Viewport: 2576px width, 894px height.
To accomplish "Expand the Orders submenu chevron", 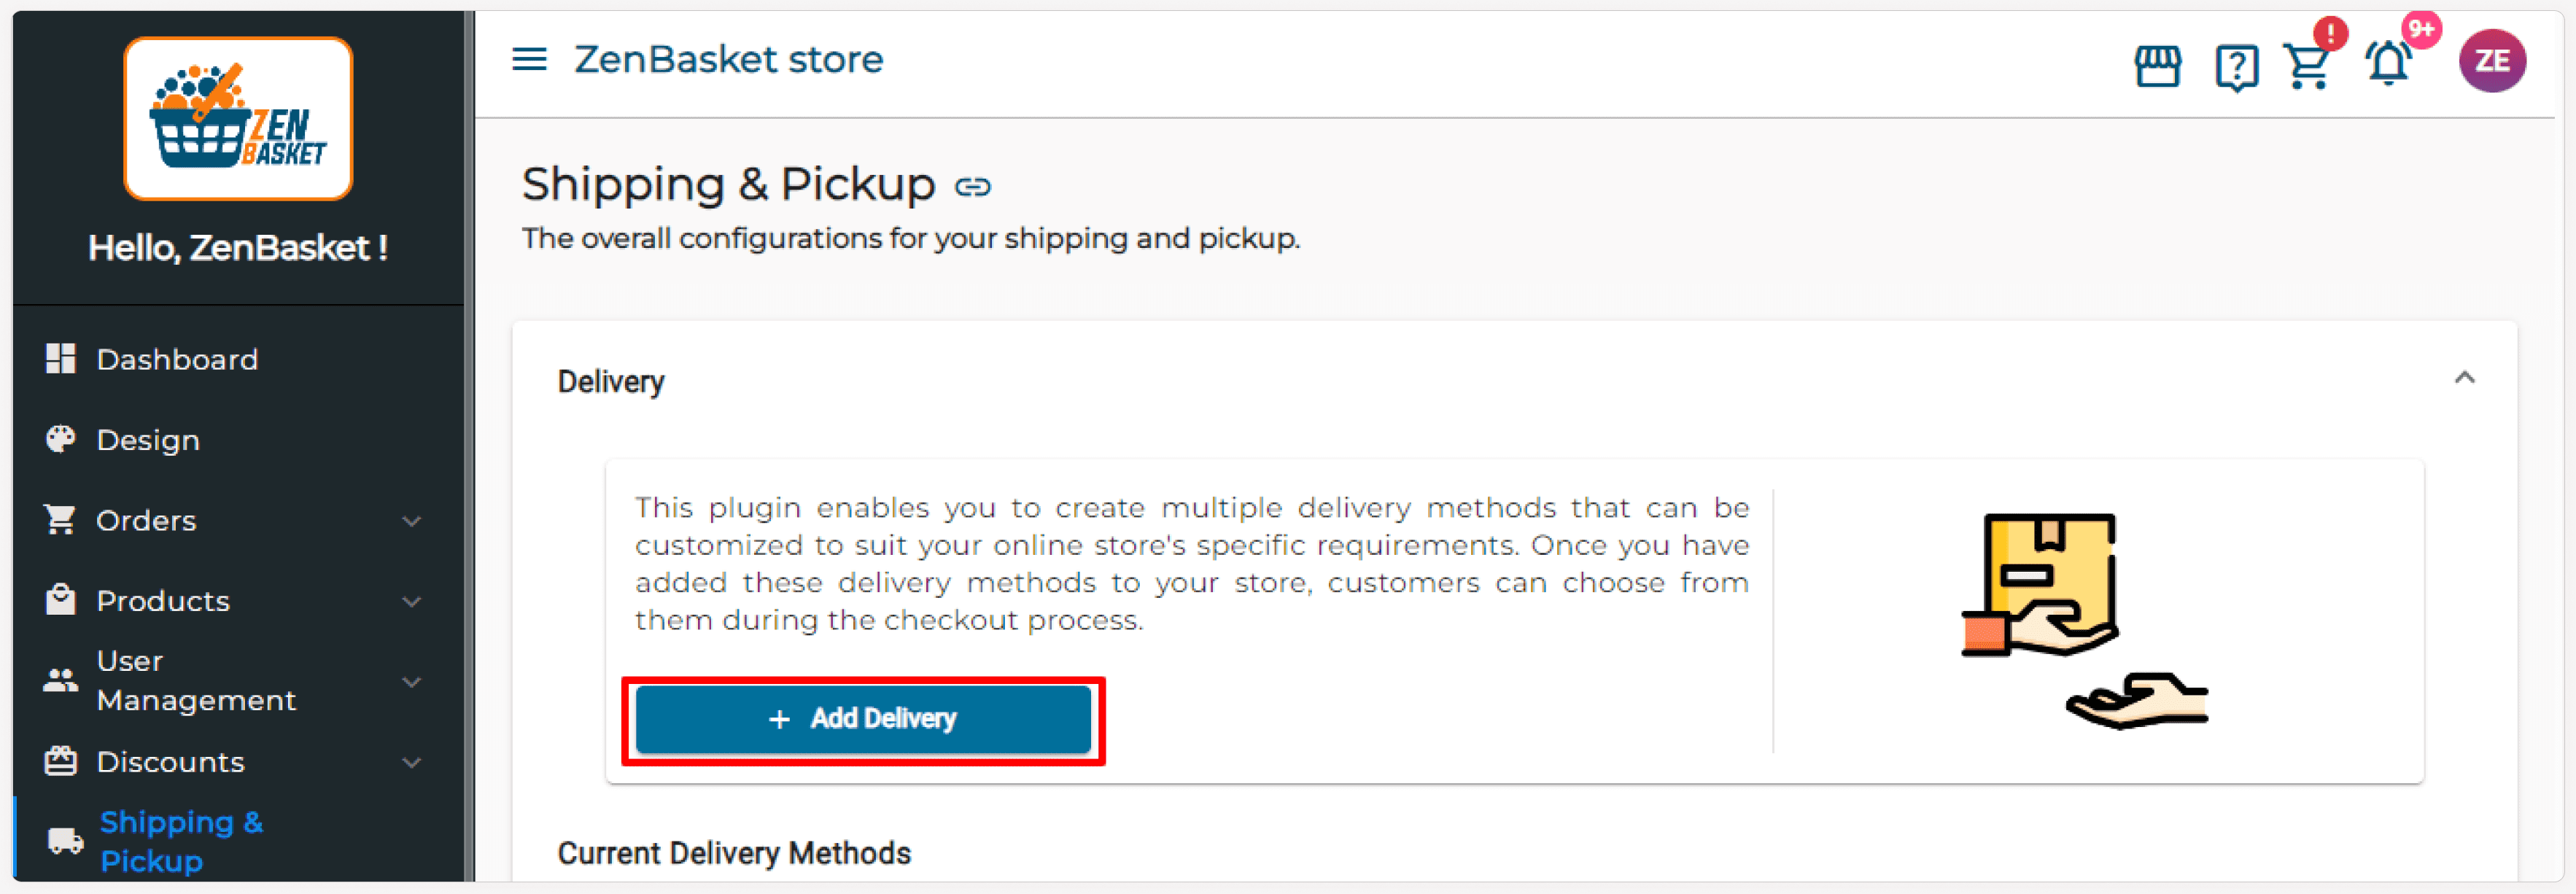I will click(411, 521).
